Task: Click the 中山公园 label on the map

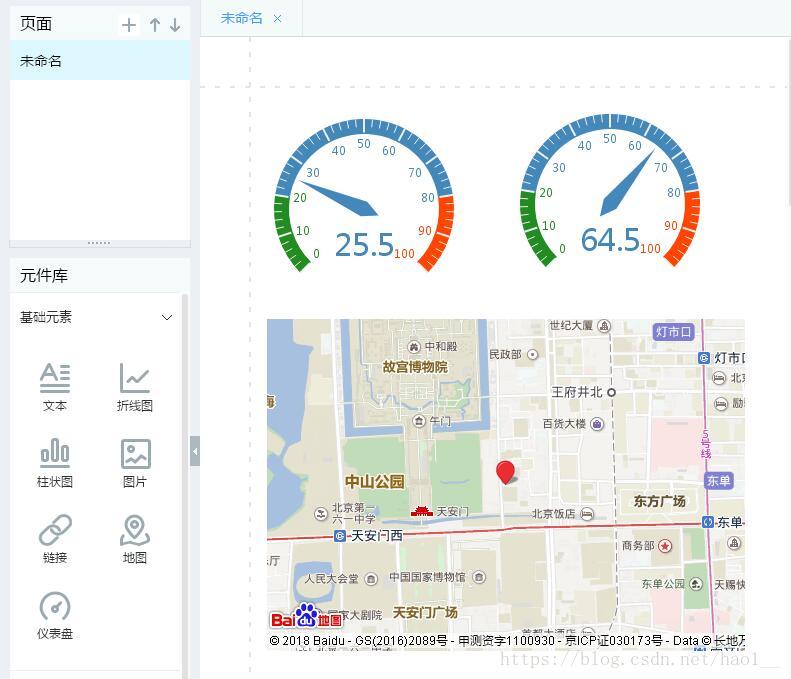Action: point(375,481)
